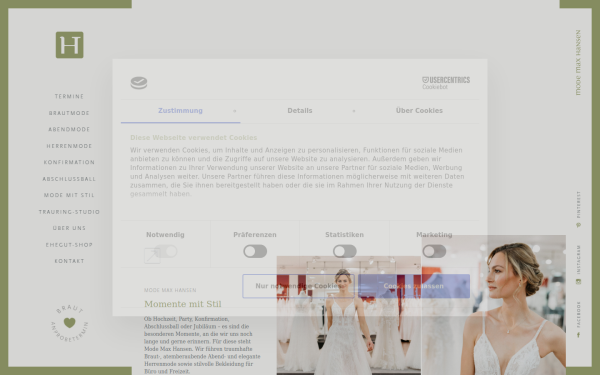Select the Zustimmung tab
Viewport: 600px width, 375px height.
point(180,111)
